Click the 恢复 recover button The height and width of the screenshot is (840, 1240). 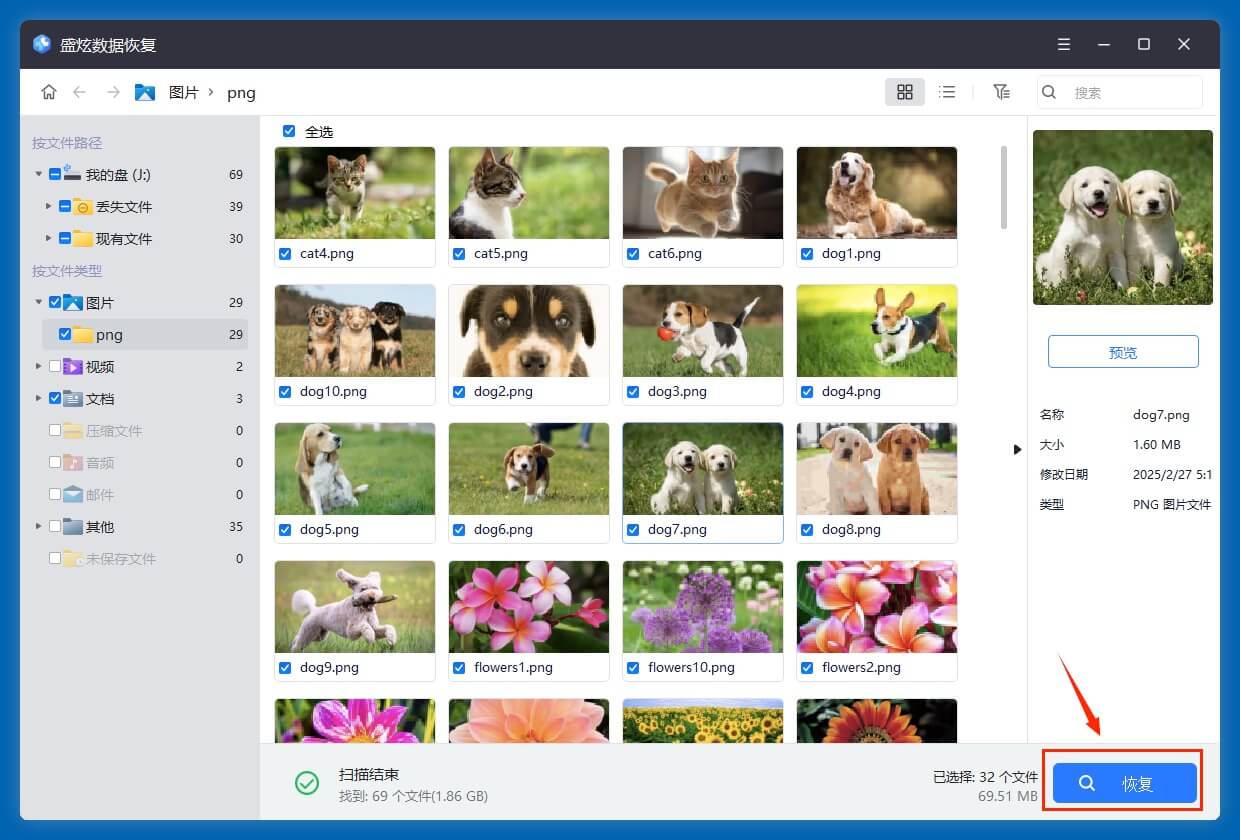click(x=1124, y=784)
